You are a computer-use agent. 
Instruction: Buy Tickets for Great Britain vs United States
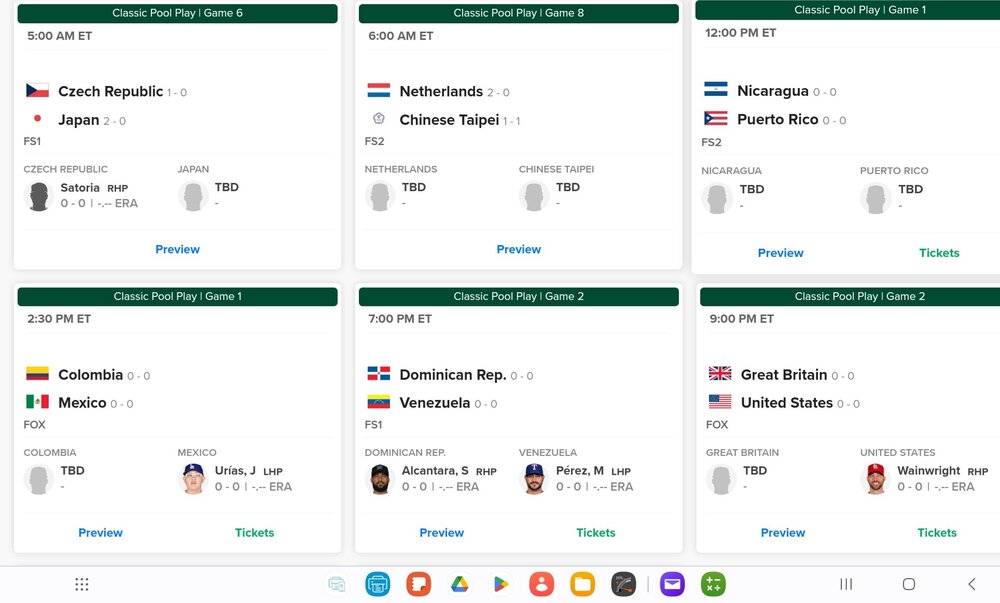pos(937,533)
